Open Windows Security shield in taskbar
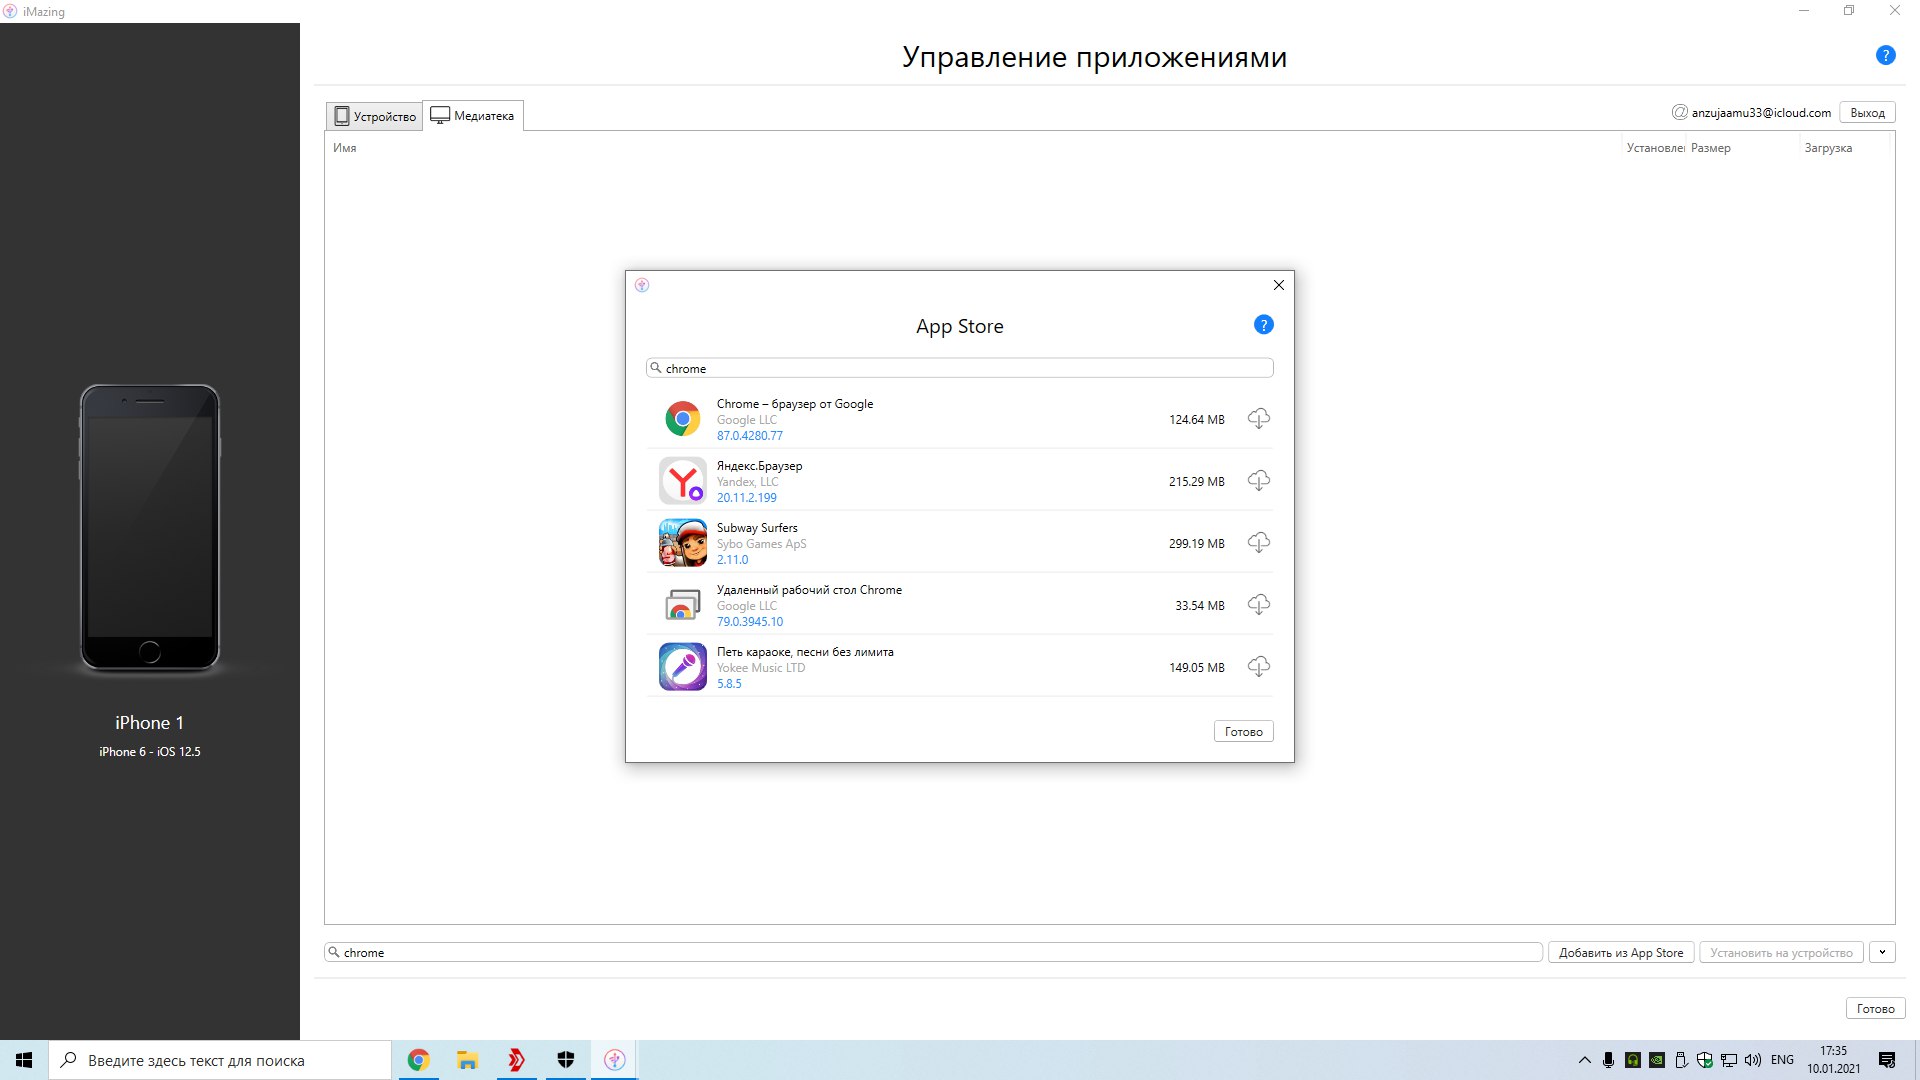 click(x=565, y=1060)
